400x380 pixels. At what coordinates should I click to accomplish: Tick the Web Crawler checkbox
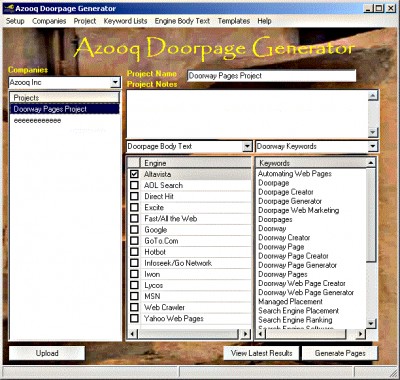coord(134,307)
